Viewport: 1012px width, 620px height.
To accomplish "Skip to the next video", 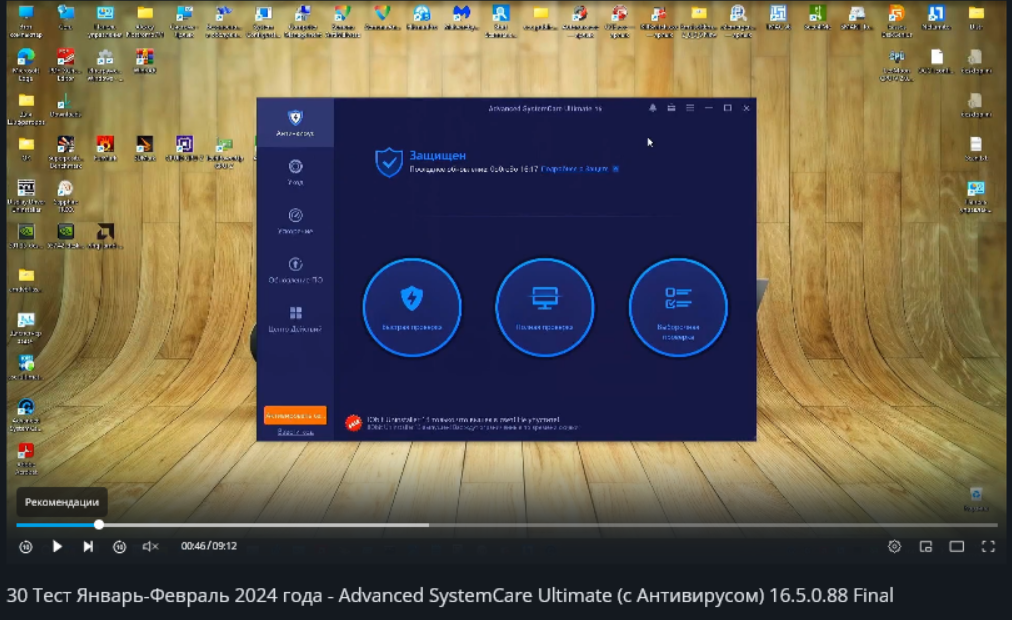I will pyautogui.click(x=88, y=546).
